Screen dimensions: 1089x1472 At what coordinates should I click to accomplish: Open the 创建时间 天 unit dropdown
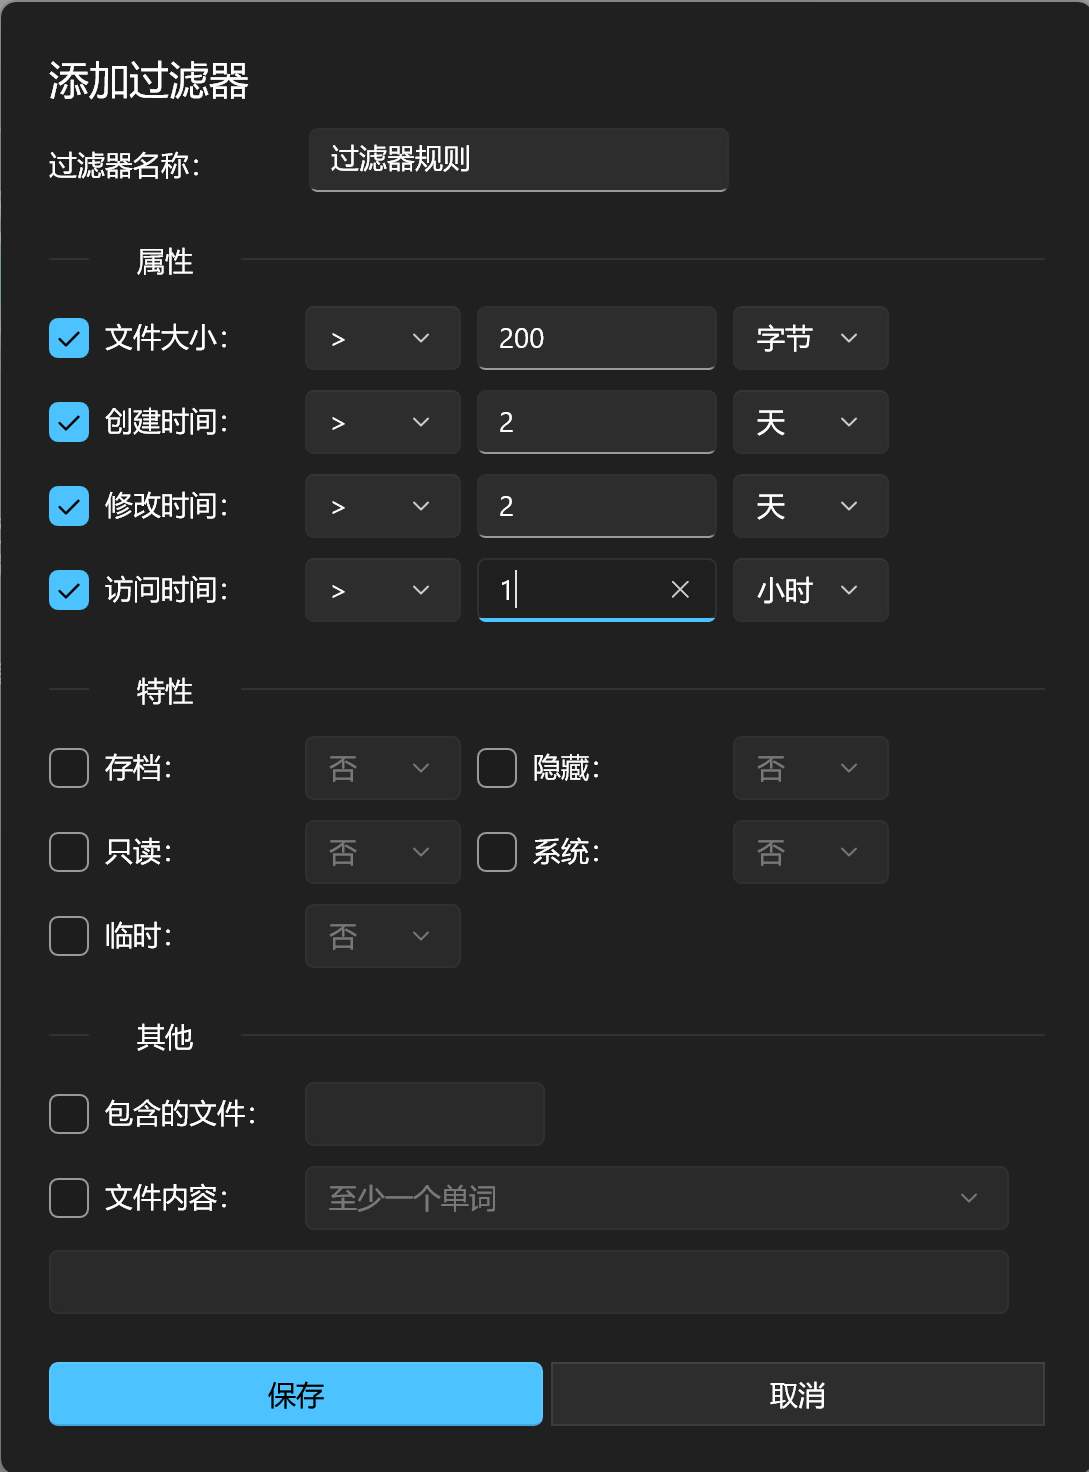811,422
